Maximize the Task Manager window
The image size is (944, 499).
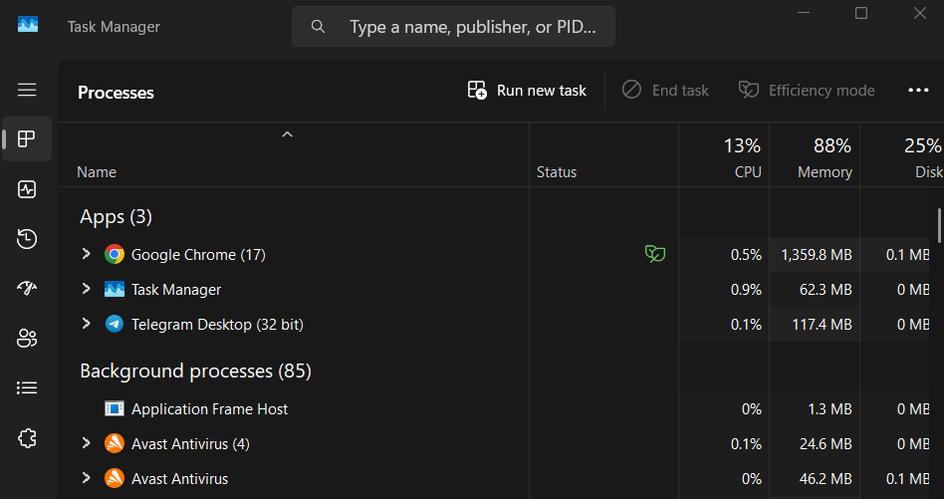point(862,13)
